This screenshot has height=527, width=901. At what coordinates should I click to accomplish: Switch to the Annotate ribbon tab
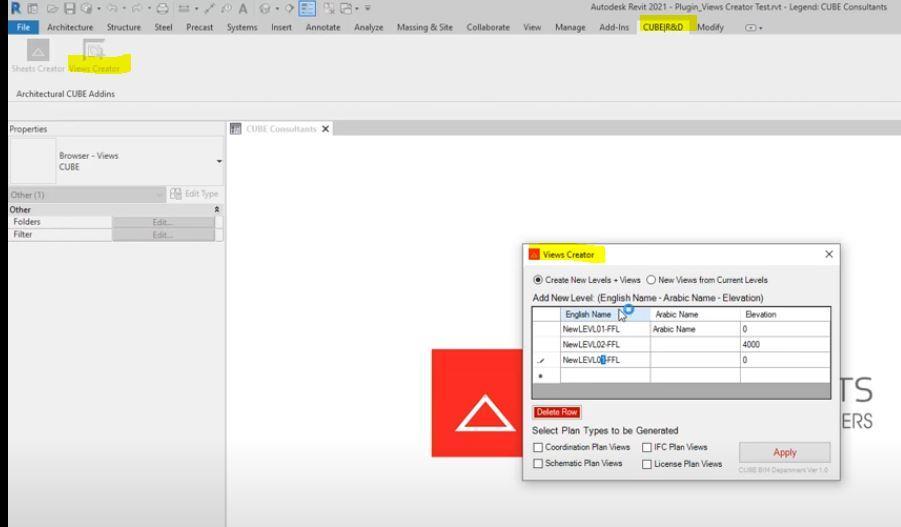[x=323, y=27]
